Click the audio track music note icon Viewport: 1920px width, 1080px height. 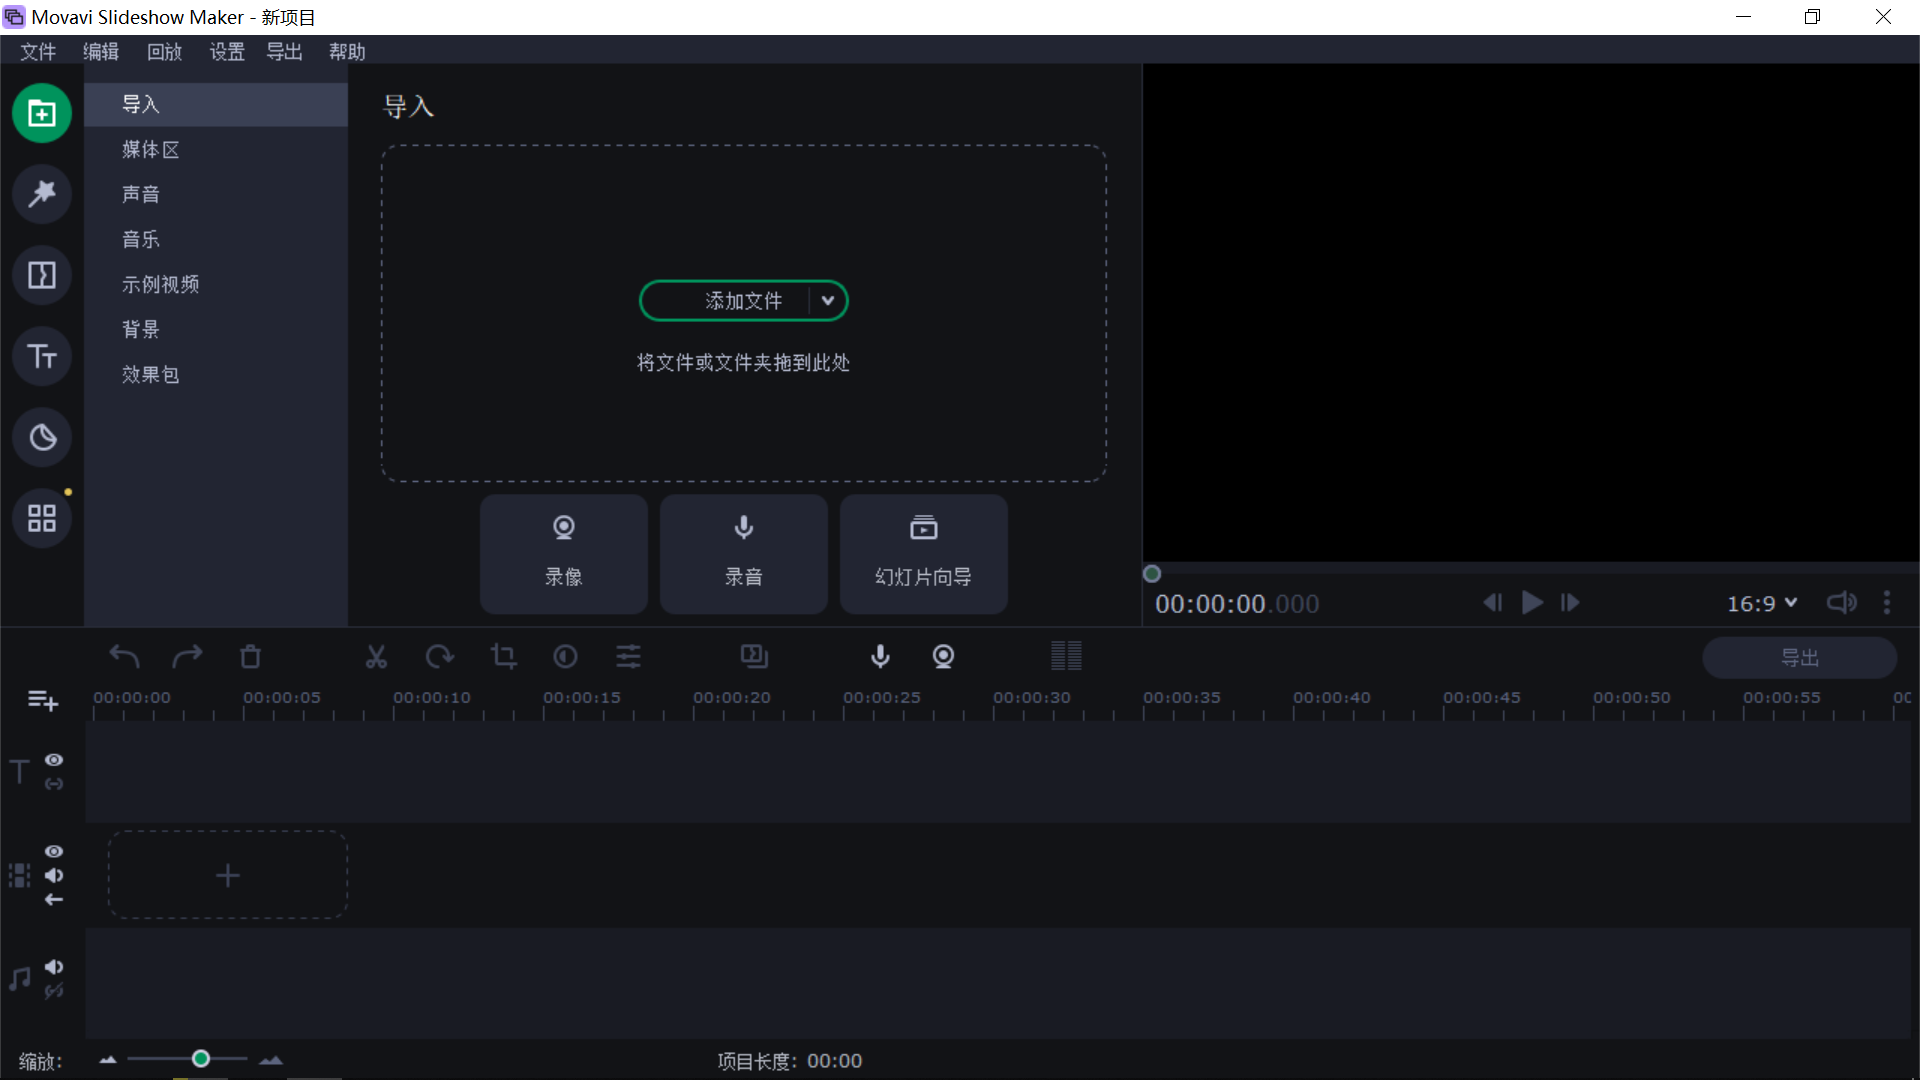coord(19,979)
